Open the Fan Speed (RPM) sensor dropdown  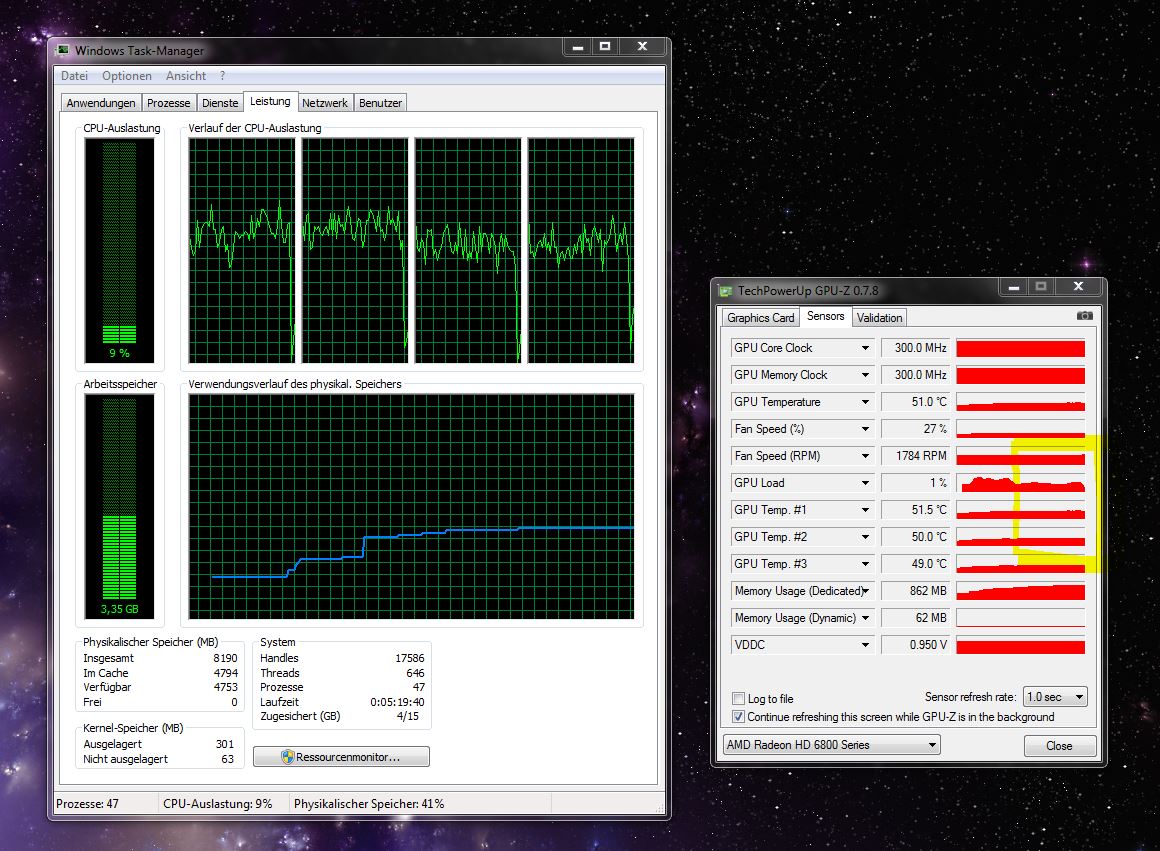(865, 456)
